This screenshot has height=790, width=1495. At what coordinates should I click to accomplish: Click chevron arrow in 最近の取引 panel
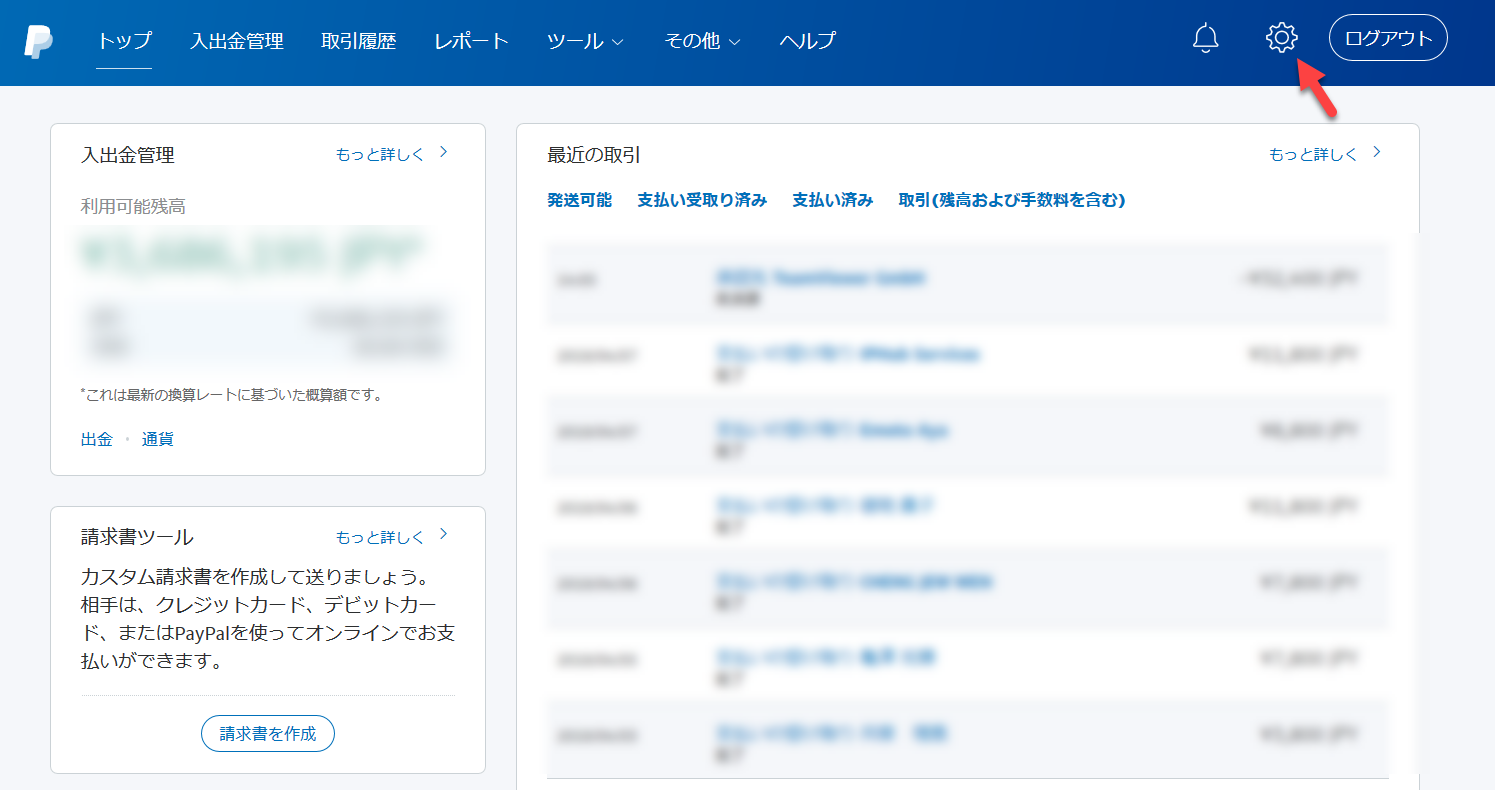click(1377, 153)
